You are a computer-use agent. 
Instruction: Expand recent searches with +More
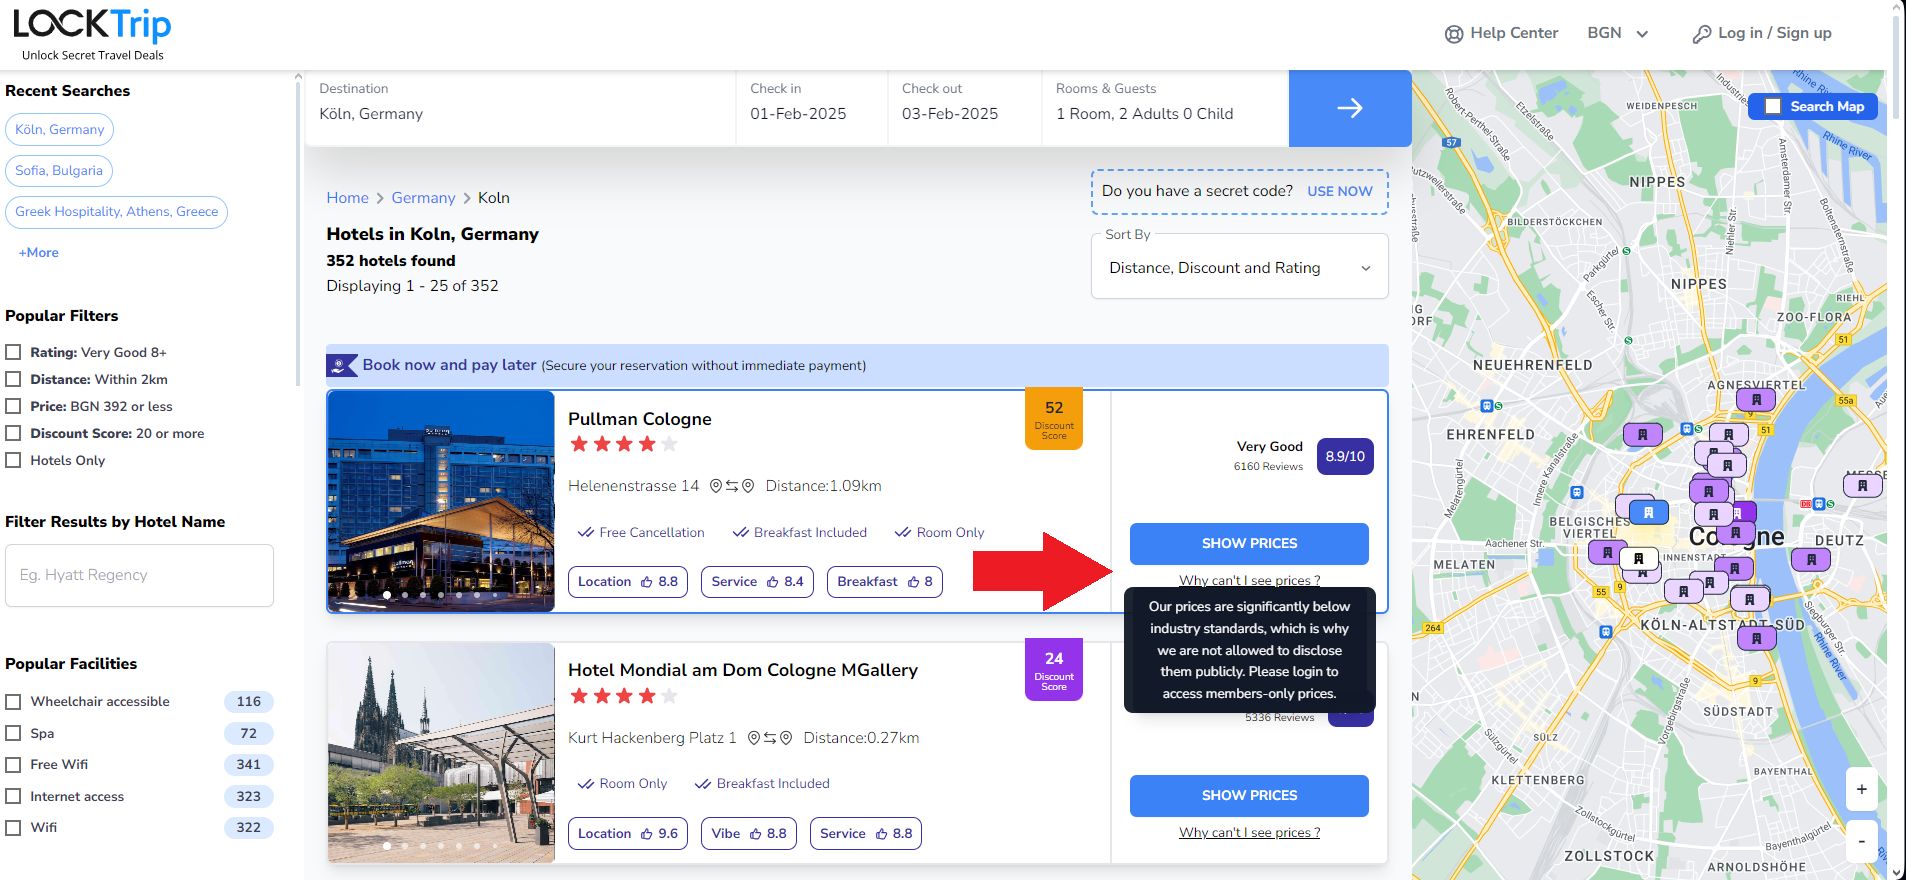39,253
